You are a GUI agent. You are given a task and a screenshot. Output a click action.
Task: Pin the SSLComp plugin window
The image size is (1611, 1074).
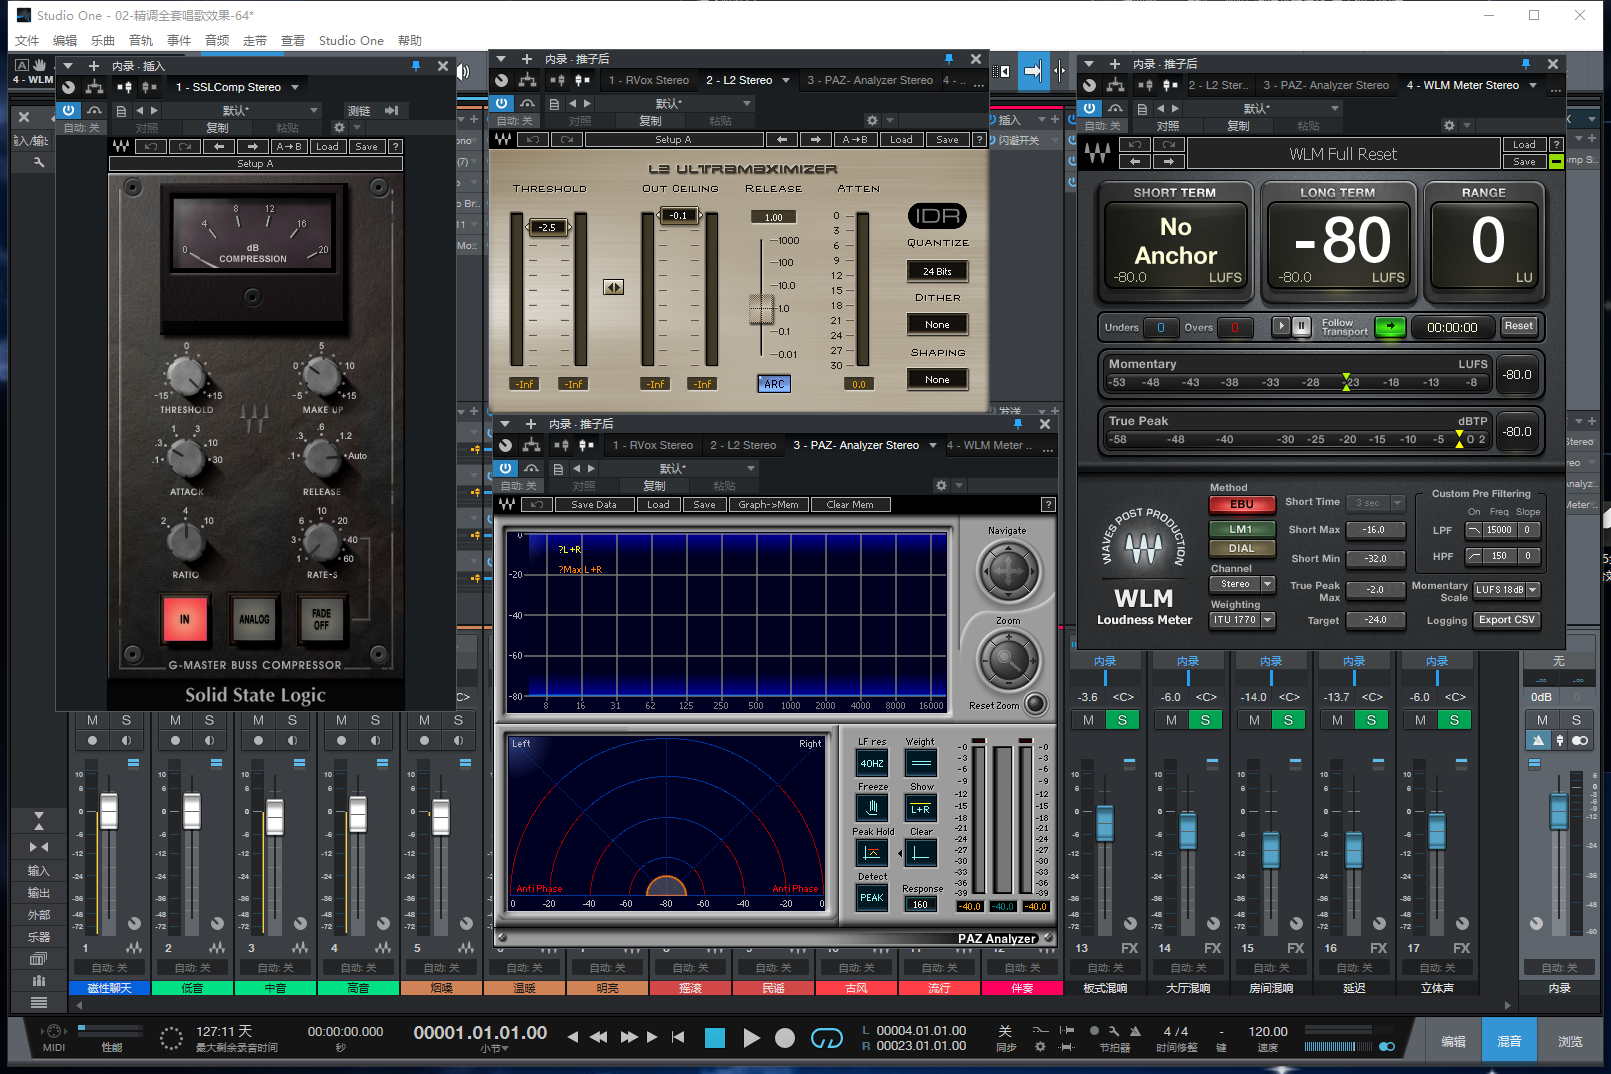(x=416, y=66)
